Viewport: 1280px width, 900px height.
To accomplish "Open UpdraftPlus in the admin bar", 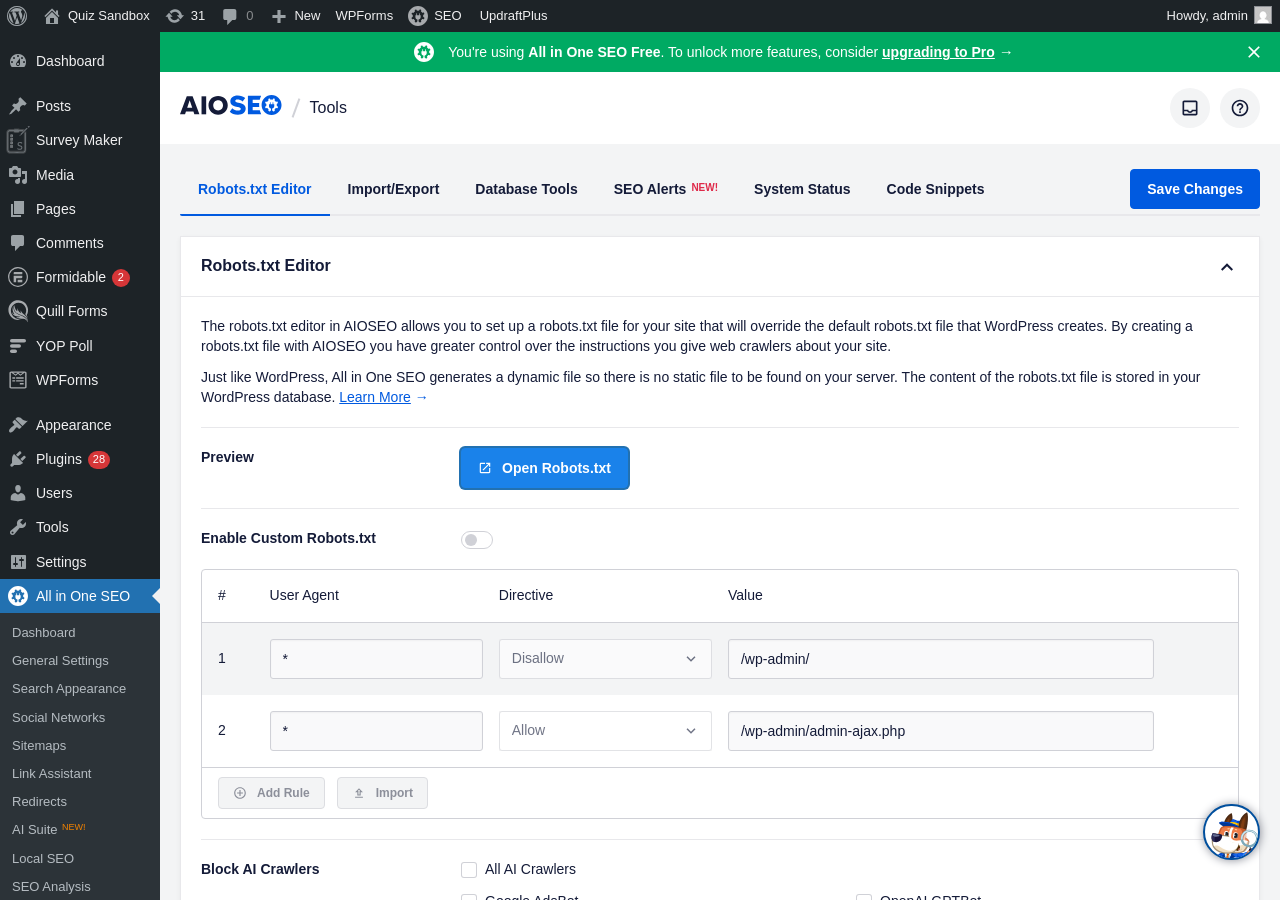I will pyautogui.click(x=513, y=16).
